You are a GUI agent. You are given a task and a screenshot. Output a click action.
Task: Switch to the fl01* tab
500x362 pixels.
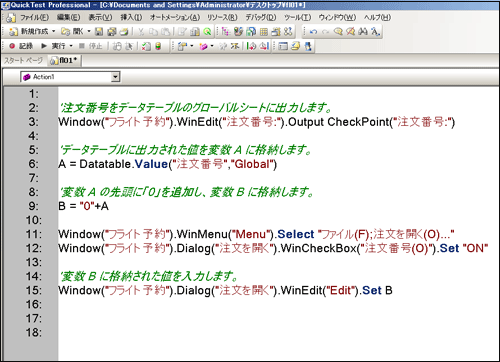pos(64,60)
